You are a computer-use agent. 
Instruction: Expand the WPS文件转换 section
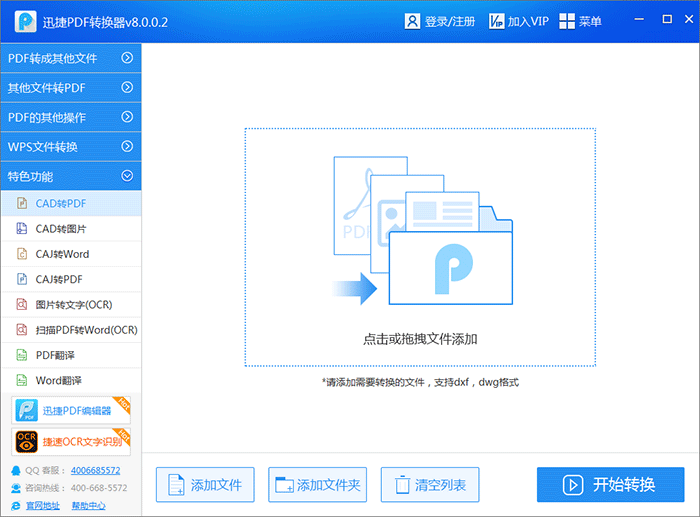127,147
